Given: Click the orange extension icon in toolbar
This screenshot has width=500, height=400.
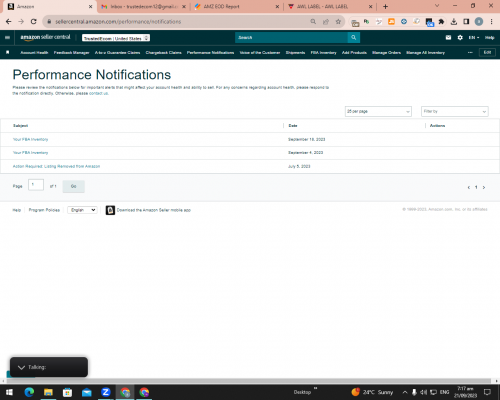Looking at the screenshot, I should coord(391,22).
